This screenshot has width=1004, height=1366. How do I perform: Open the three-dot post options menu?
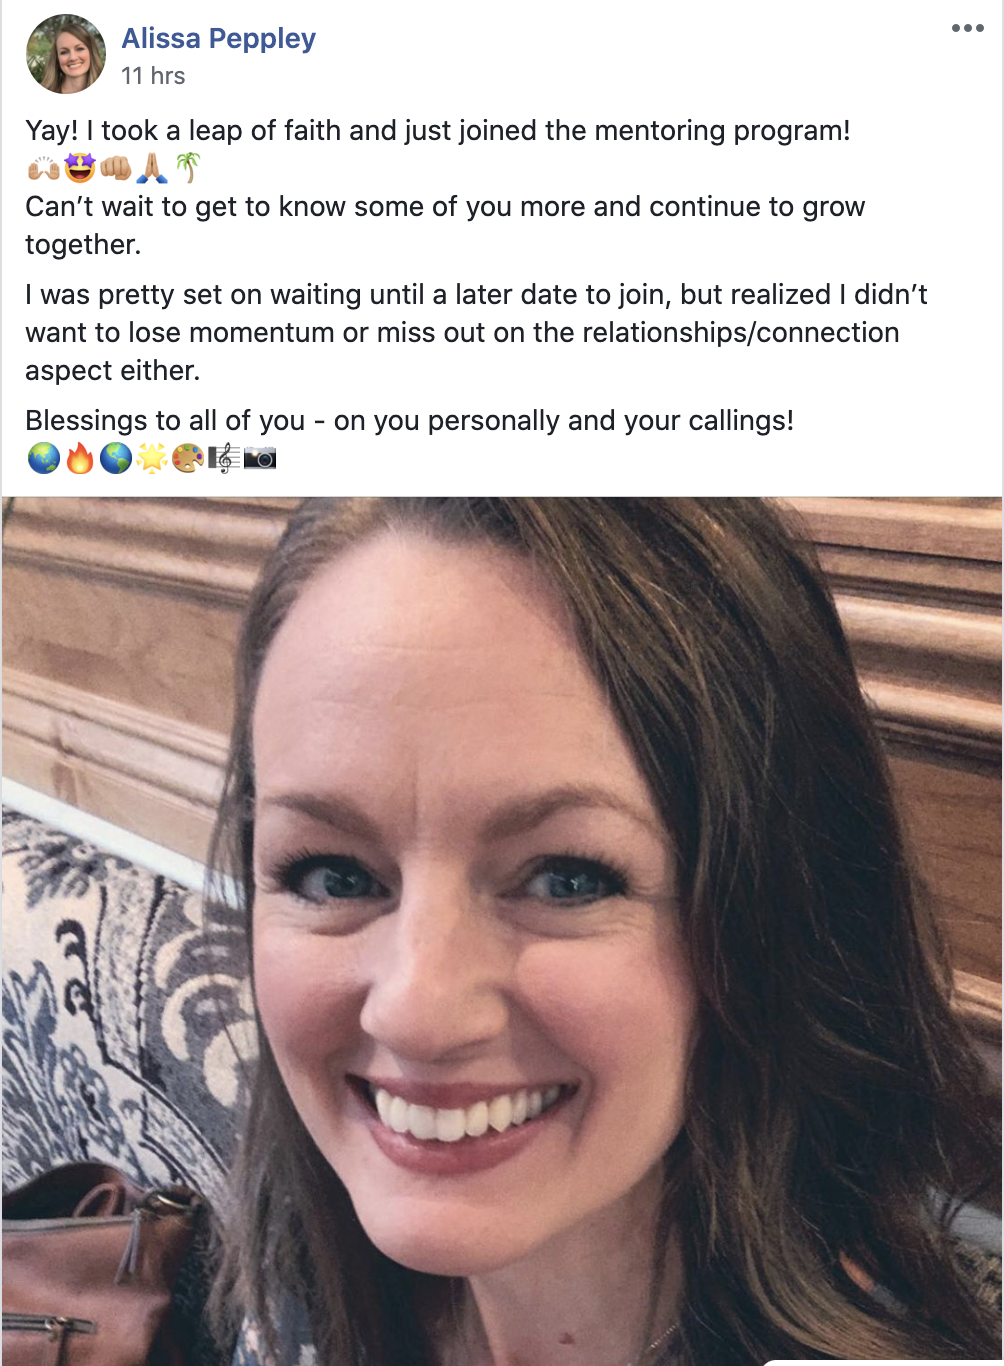(x=967, y=28)
